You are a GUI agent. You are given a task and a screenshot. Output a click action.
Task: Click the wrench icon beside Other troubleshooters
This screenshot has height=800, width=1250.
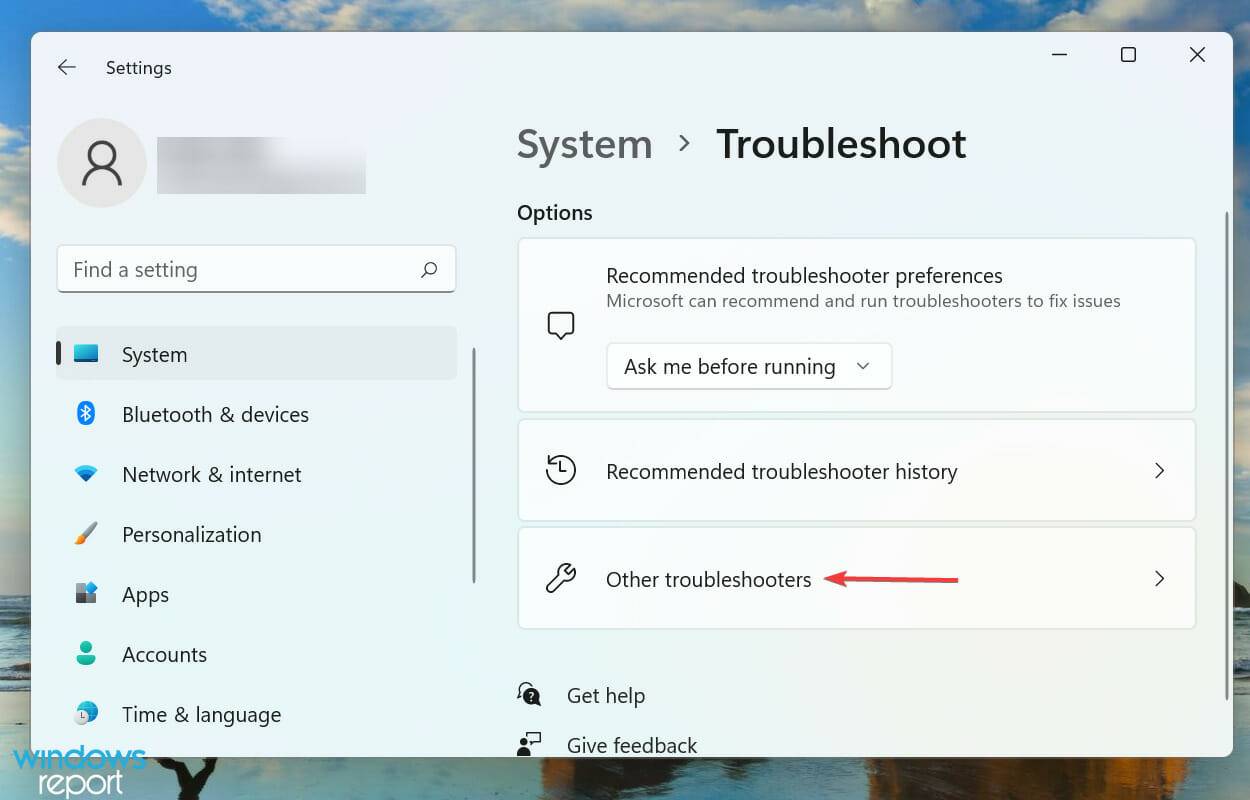click(561, 578)
